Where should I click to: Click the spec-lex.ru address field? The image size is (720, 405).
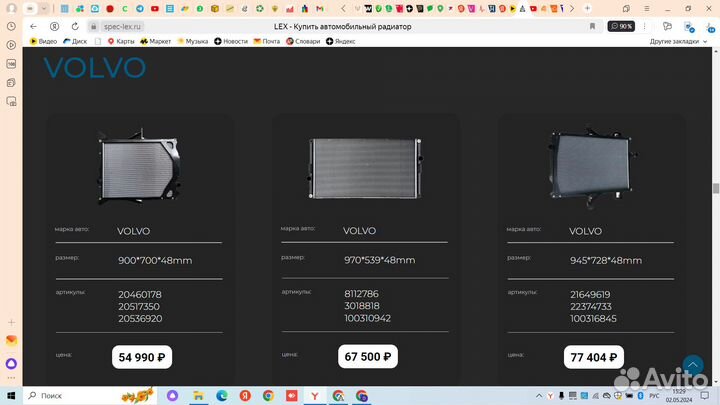122,27
